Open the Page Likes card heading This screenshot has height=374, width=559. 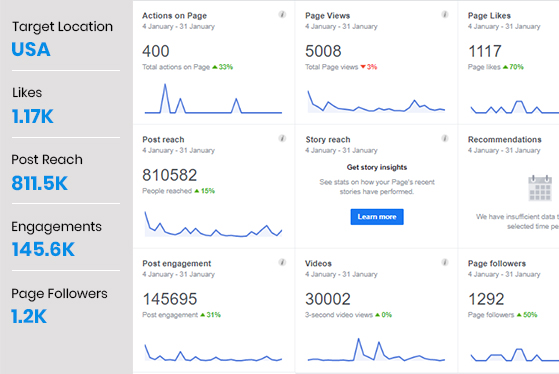489,16
